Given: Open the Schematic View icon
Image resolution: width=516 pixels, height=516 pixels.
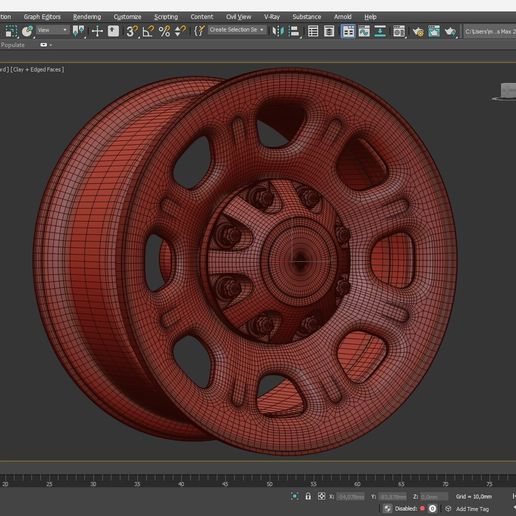Looking at the screenshot, I should (x=380, y=31).
